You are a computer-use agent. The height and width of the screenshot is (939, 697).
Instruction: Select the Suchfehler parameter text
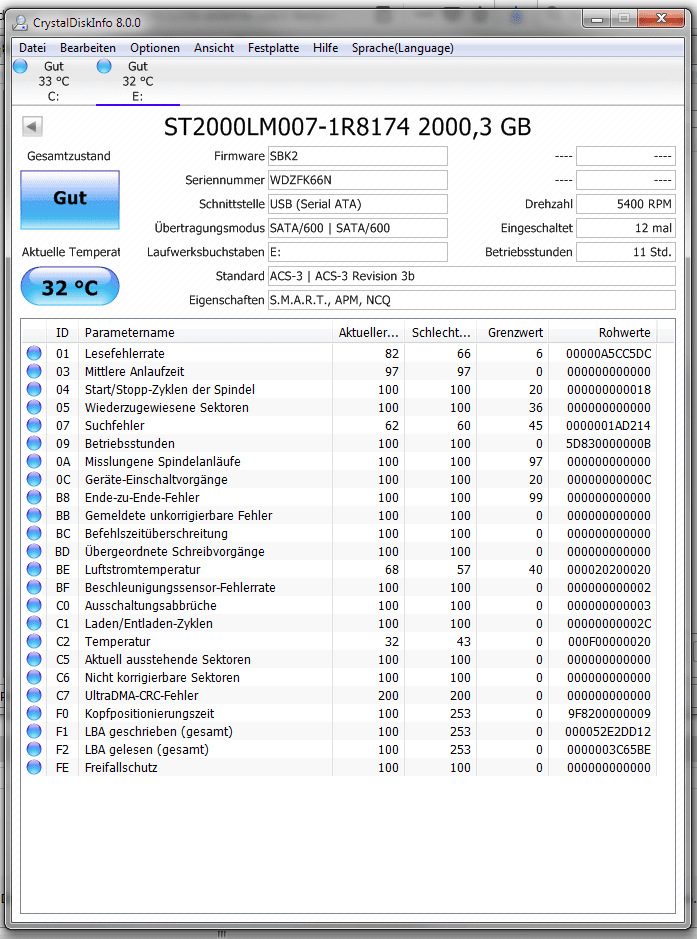(114, 425)
